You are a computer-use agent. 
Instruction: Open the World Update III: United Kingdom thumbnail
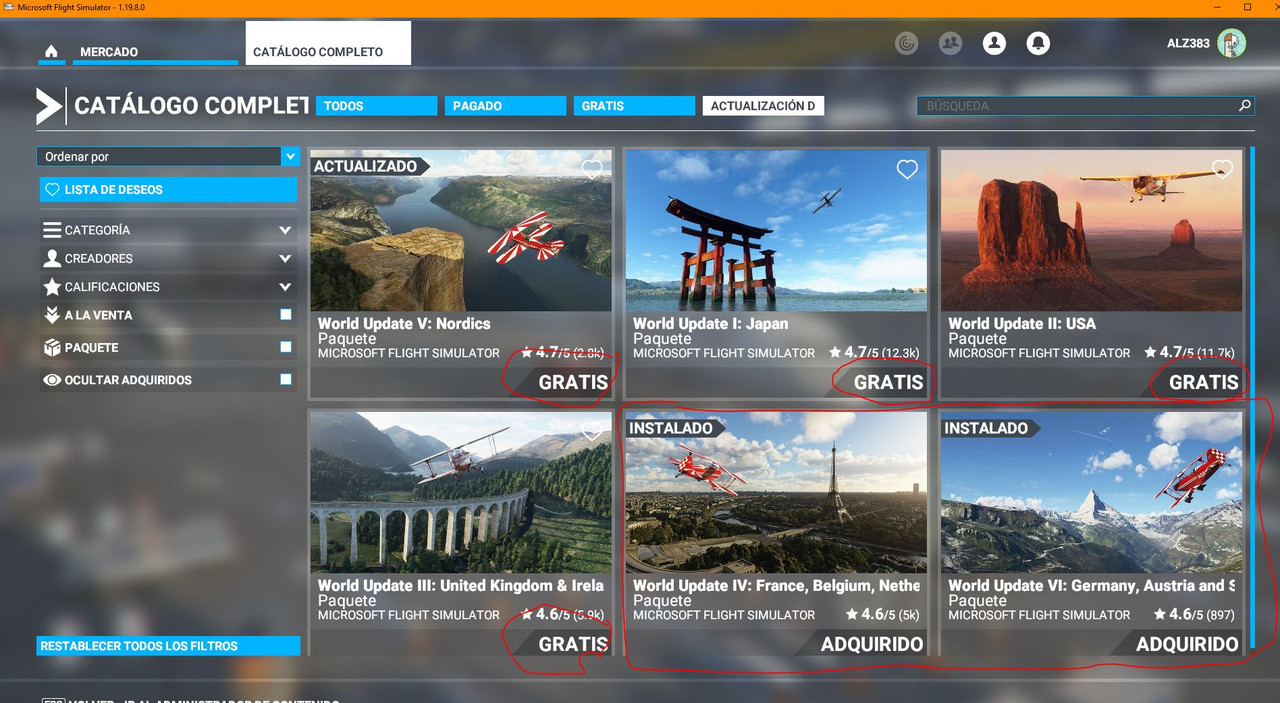pyautogui.click(x=461, y=493)
